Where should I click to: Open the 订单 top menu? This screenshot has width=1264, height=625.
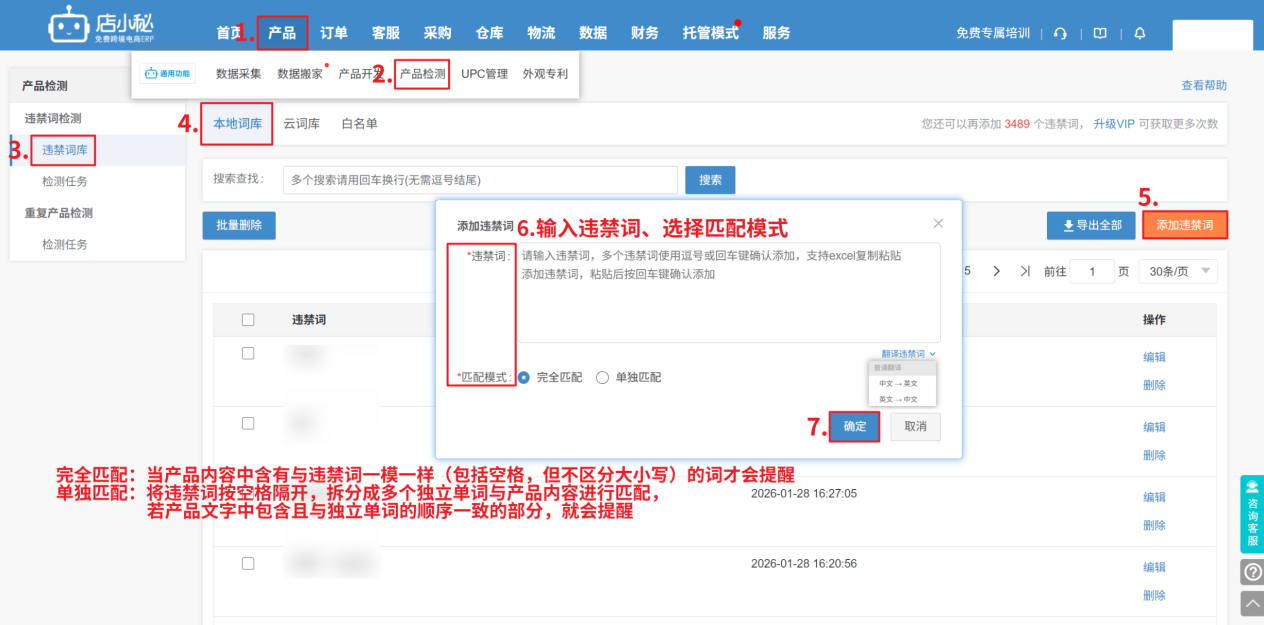click(334, 33)
